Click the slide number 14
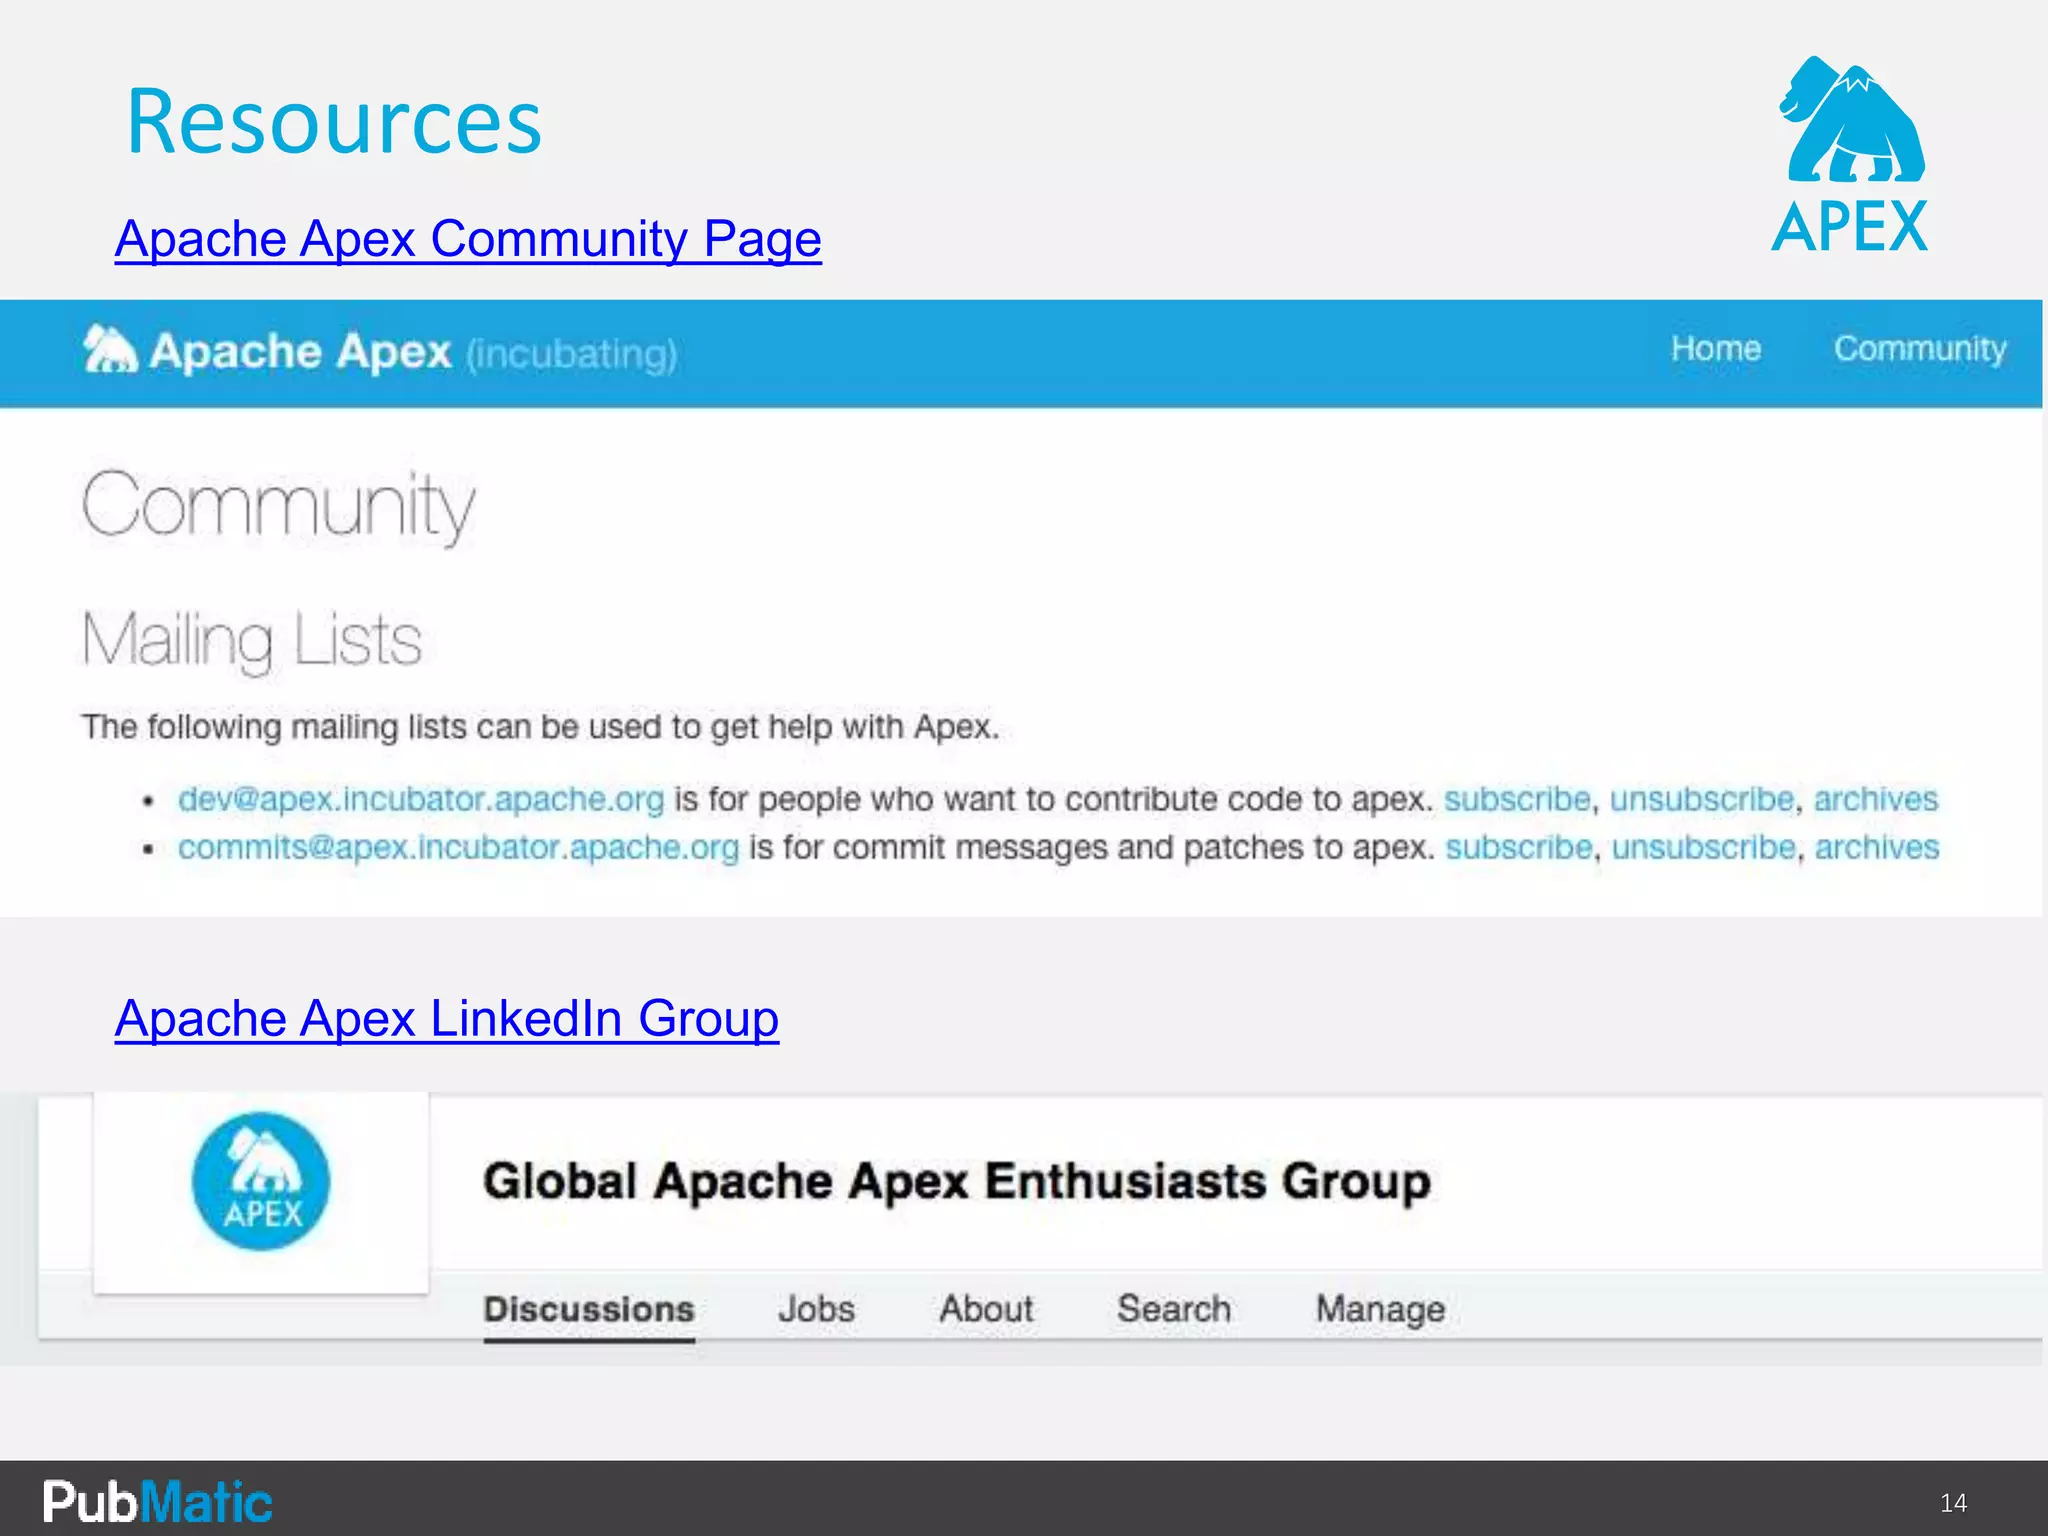The width and height of the screenshot is (2048, 1536). tap(1953, 1503)
